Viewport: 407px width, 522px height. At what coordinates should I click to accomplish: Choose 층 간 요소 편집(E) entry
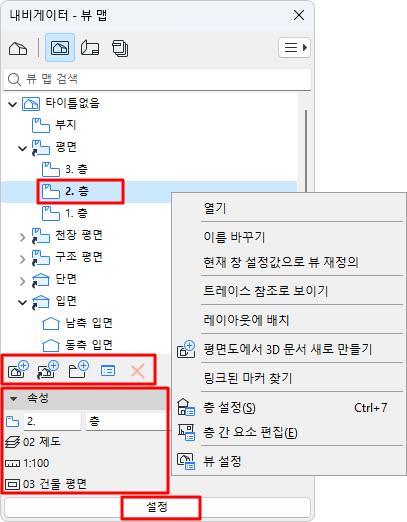289,433
